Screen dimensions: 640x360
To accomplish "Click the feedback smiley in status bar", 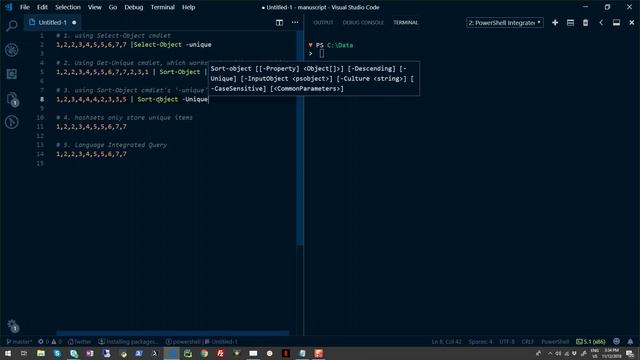I will (x=616, y=341).
